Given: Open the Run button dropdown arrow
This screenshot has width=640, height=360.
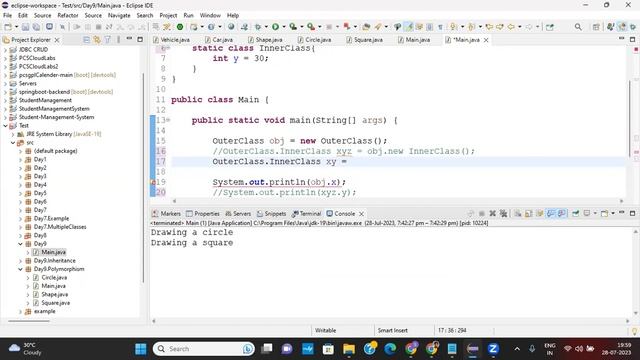Looking at the screenshot, I should [284, 27].
